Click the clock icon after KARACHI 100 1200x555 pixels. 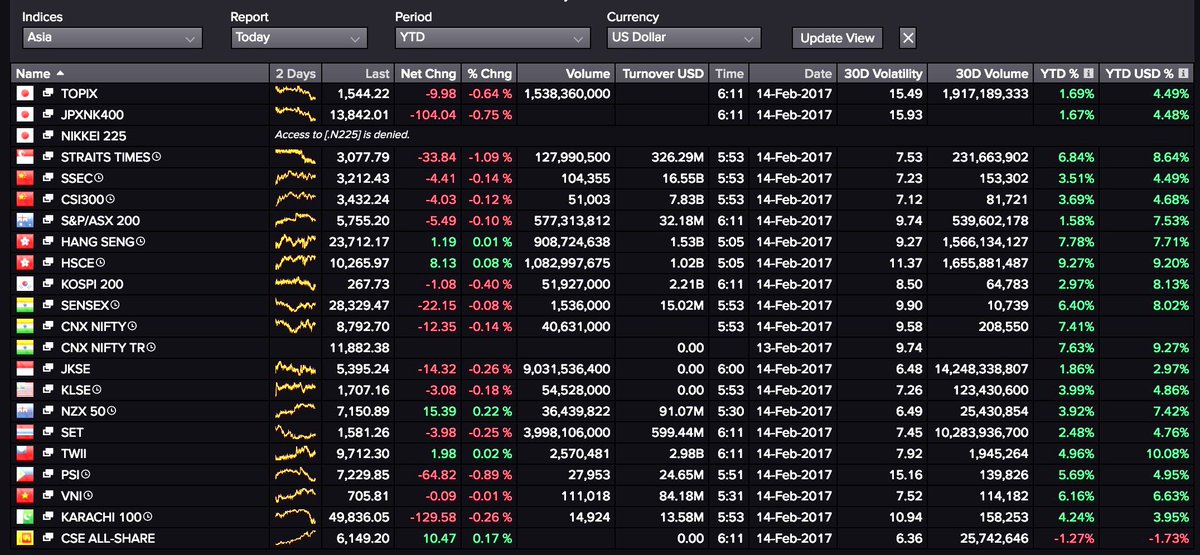(147, 517)
